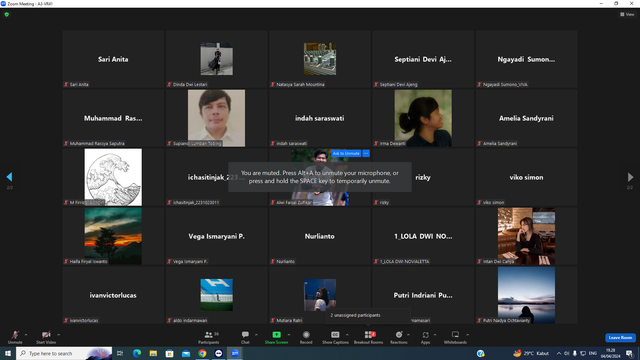The height and width of the screenshot is (360, 640).
Task: Select Supiandi Lumban Tobing's profile photo tile
Action: pyautogui.click(x=216, y=118)
